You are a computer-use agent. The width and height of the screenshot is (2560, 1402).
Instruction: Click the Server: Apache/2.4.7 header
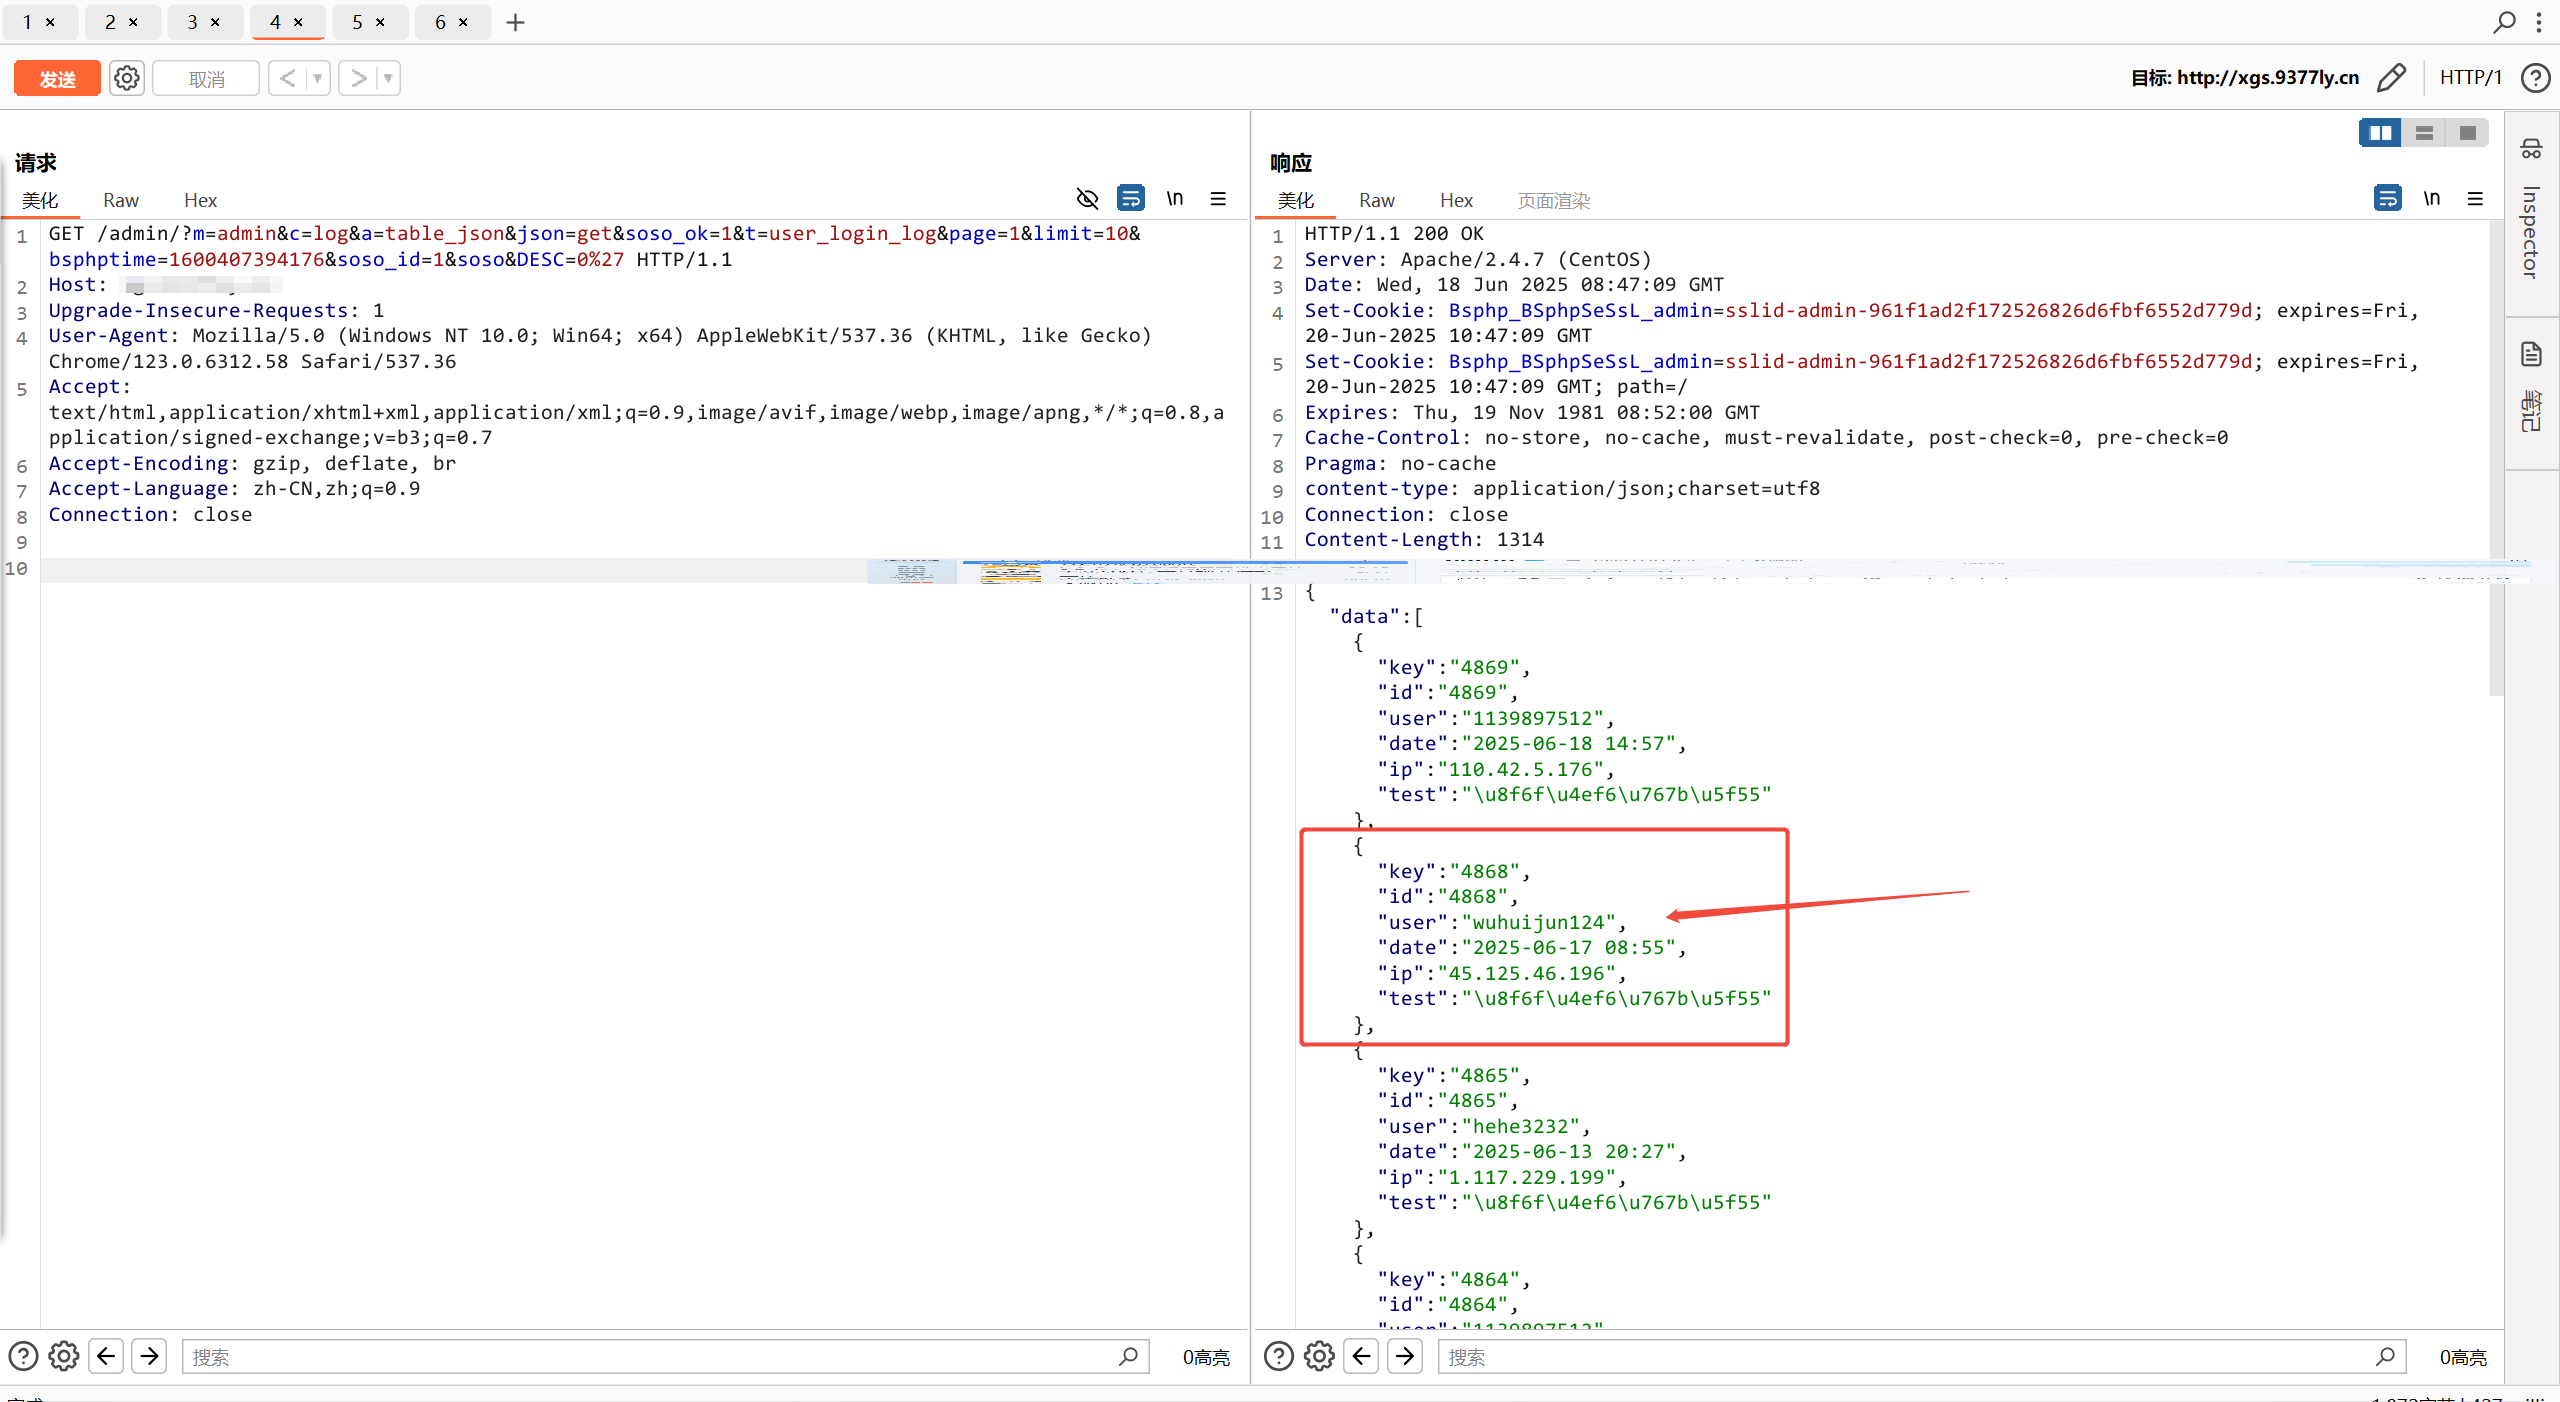(1478, 259)
